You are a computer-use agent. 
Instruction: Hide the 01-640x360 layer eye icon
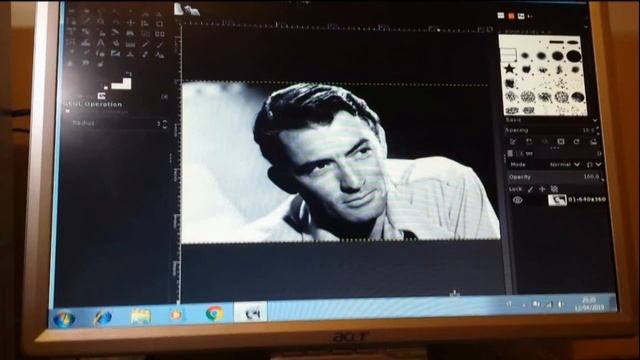click(518, 200)
